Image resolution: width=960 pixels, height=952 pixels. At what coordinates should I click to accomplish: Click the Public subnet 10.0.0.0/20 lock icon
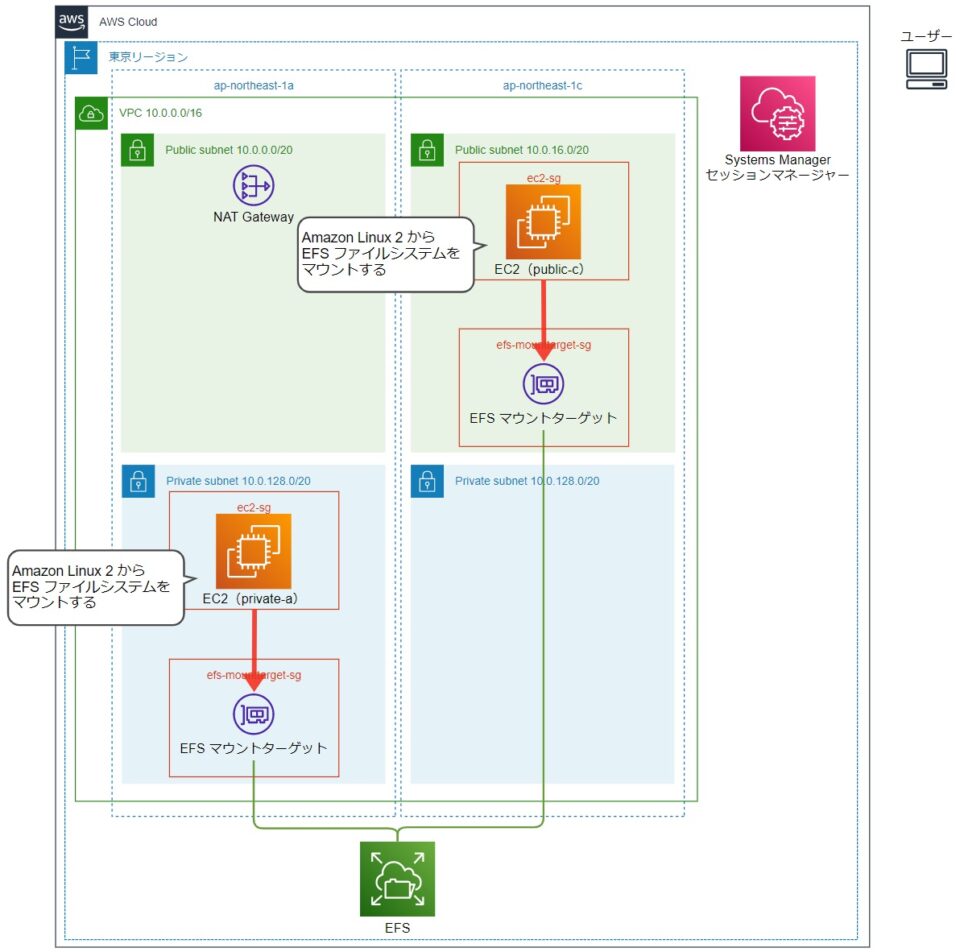(137, 148)
